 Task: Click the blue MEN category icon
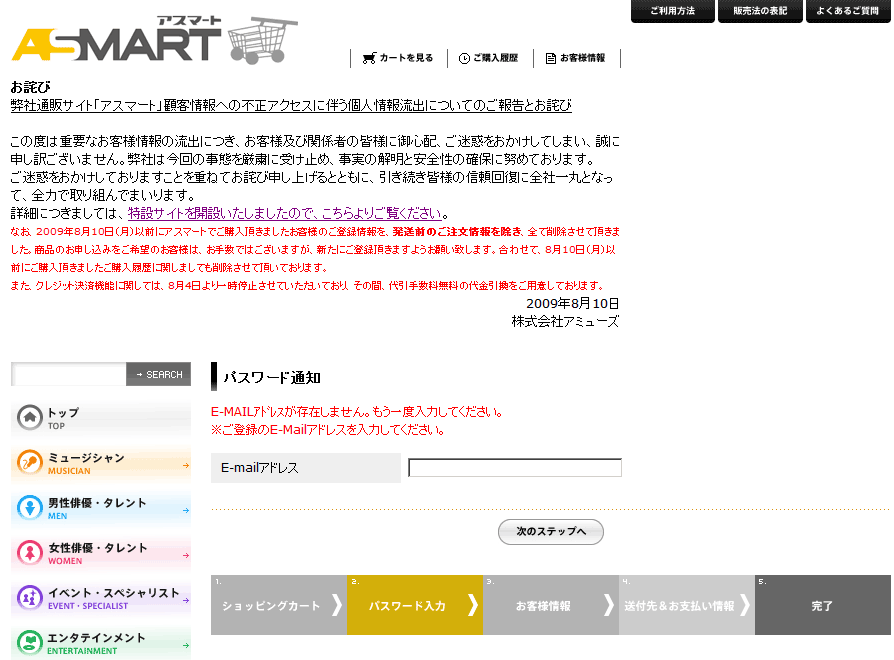(30, 508)
